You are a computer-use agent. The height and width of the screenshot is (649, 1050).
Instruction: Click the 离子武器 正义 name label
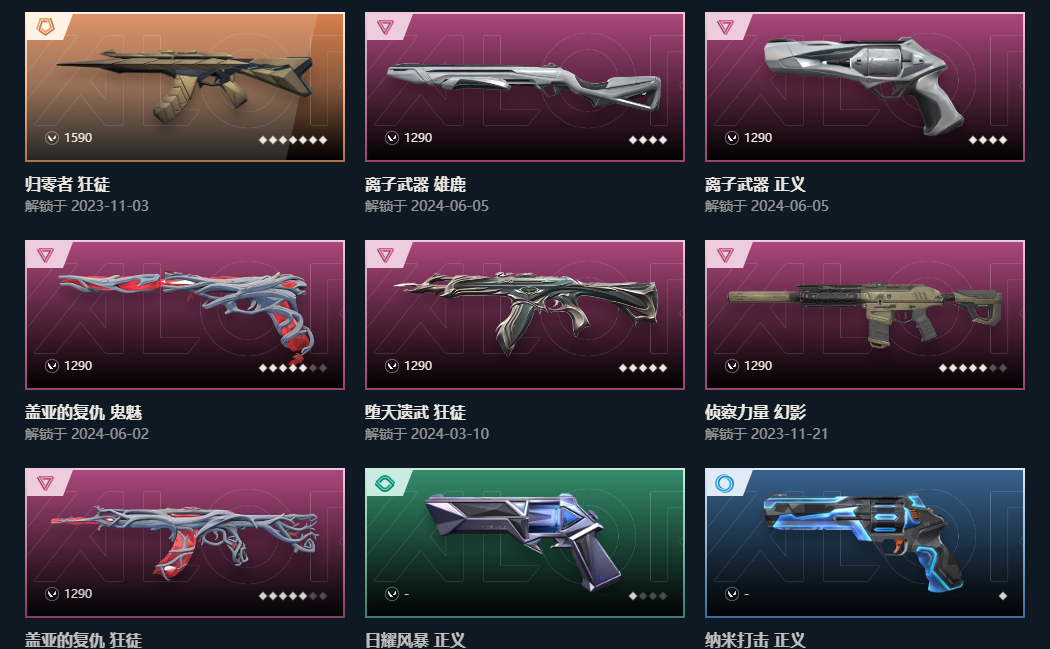[755, 184]
